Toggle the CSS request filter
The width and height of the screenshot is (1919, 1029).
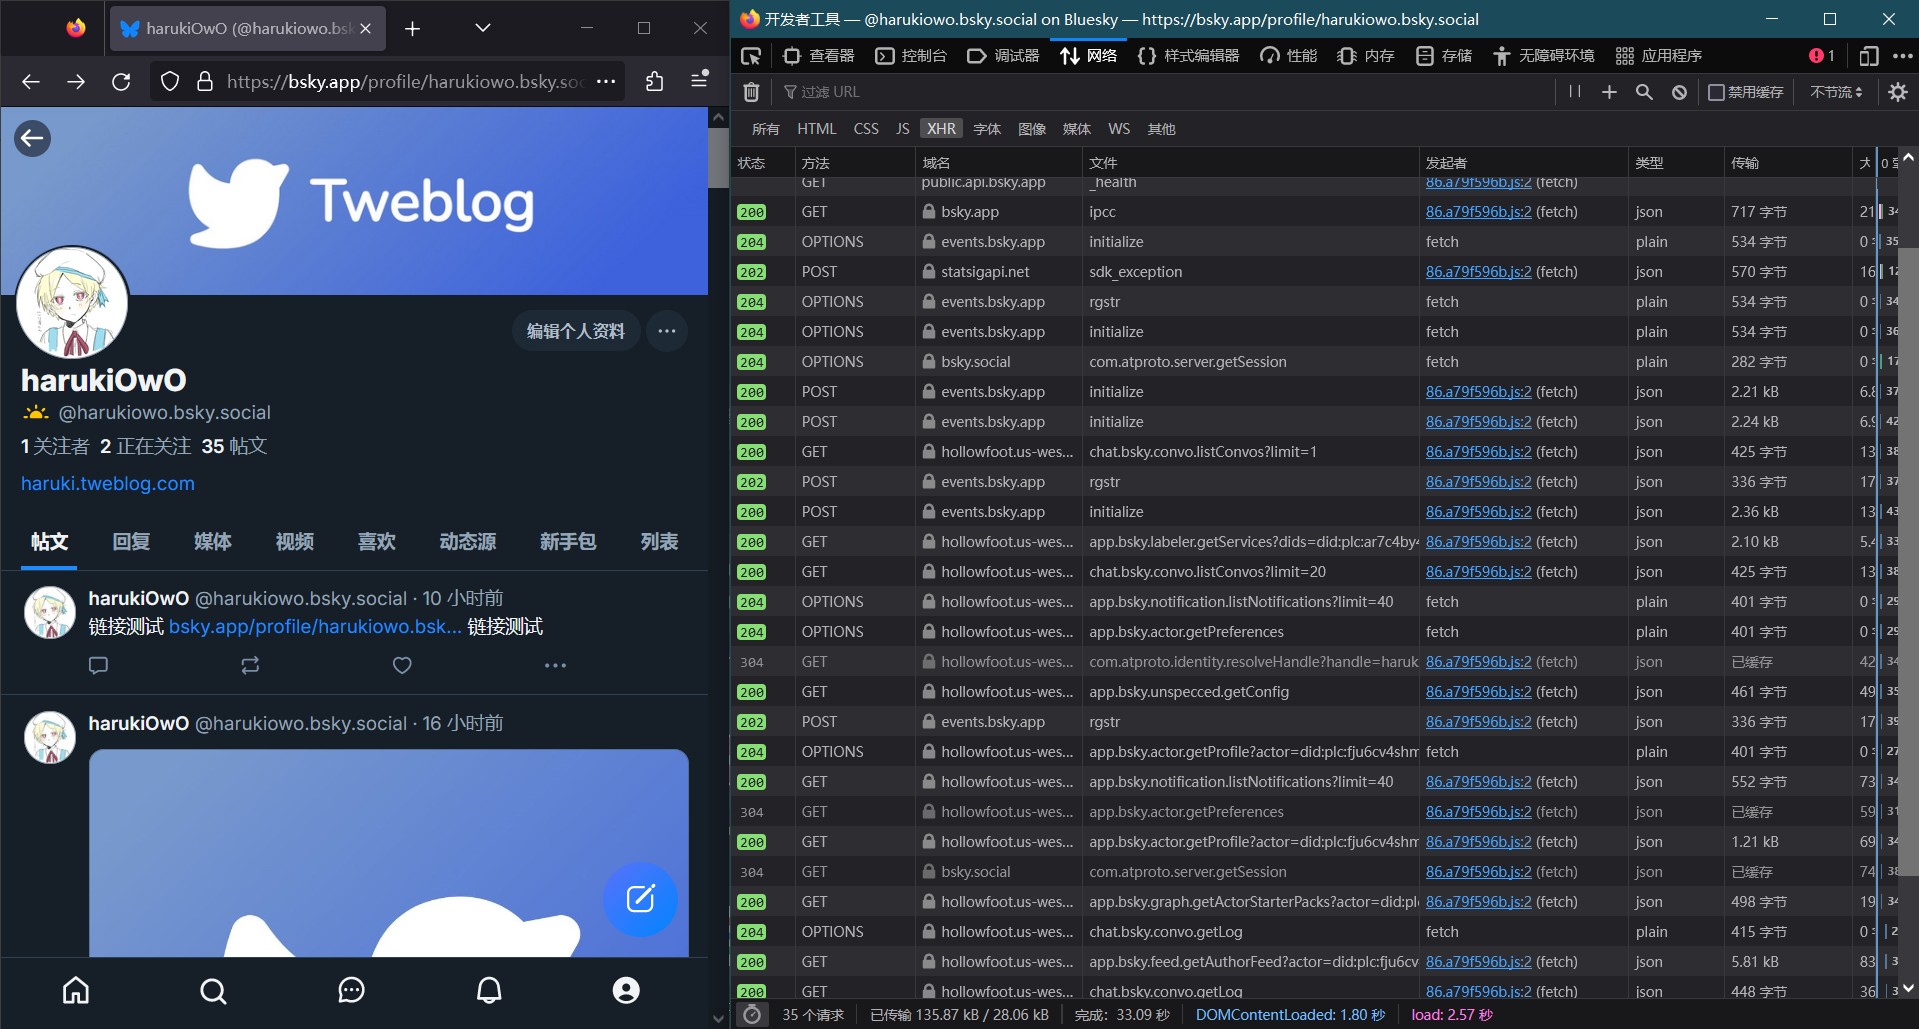click(x=865, y=129)
